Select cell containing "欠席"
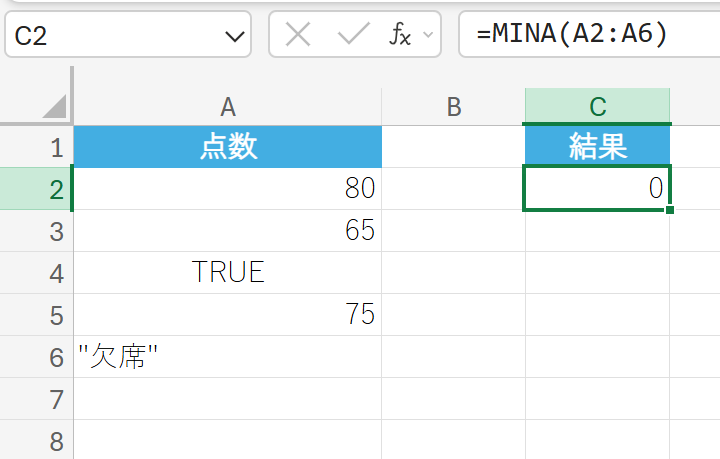Screen dimensions: 720x459 [228, 357]
